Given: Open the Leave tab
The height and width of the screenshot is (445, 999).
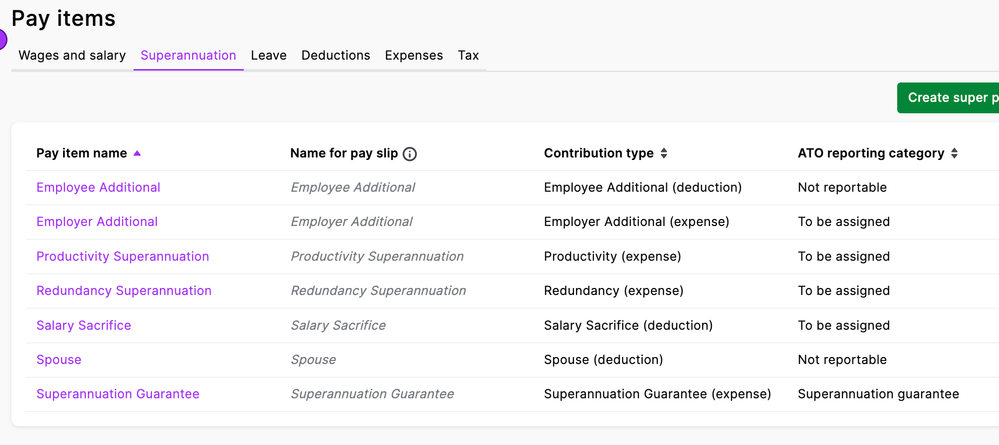Looking at the screenshot, I should coord(268,55).
